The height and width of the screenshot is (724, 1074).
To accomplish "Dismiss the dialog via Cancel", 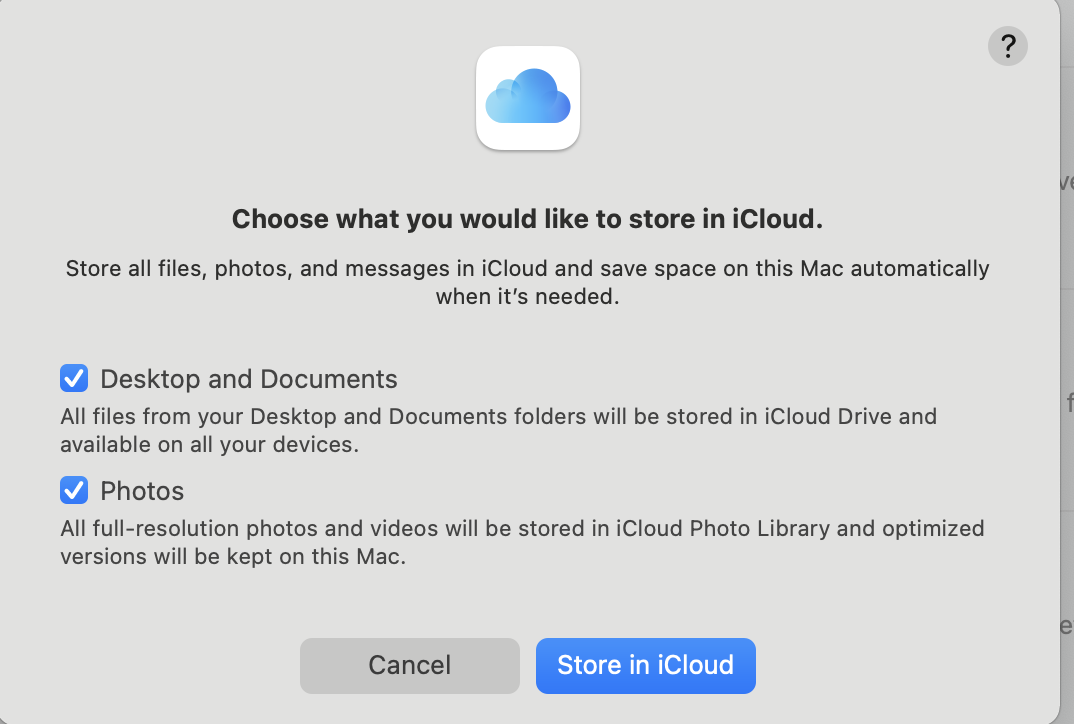I will 409,666.
